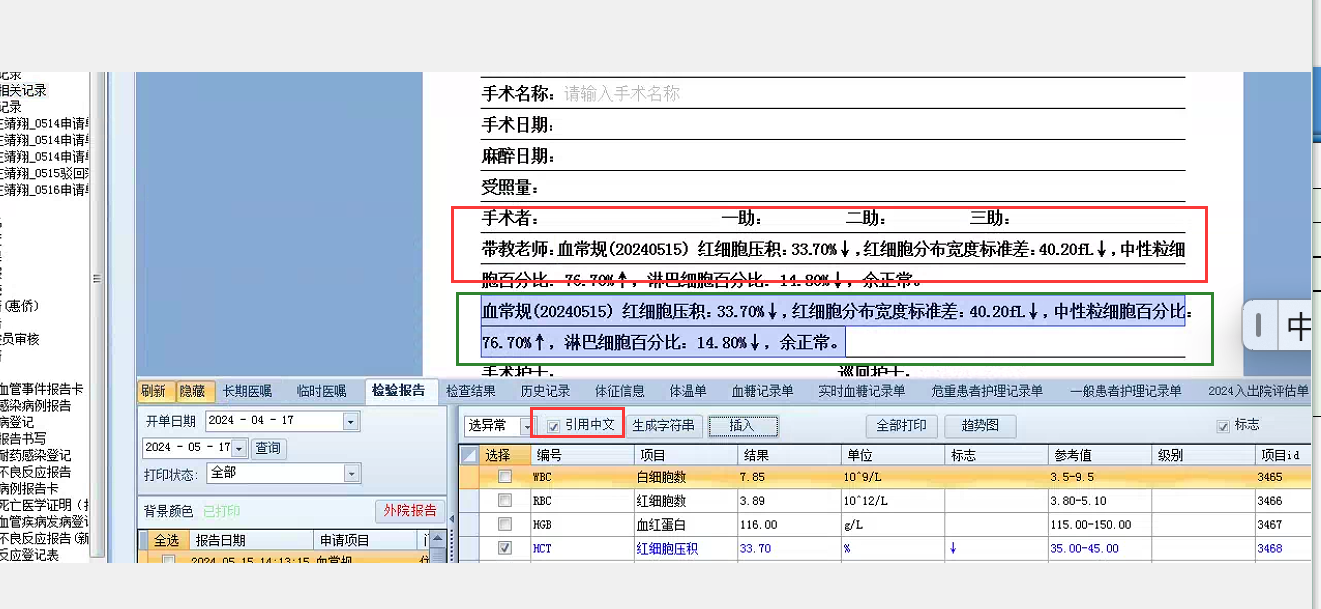Check the HGB row selection box

pyautogui.click(x=505, y=525)
